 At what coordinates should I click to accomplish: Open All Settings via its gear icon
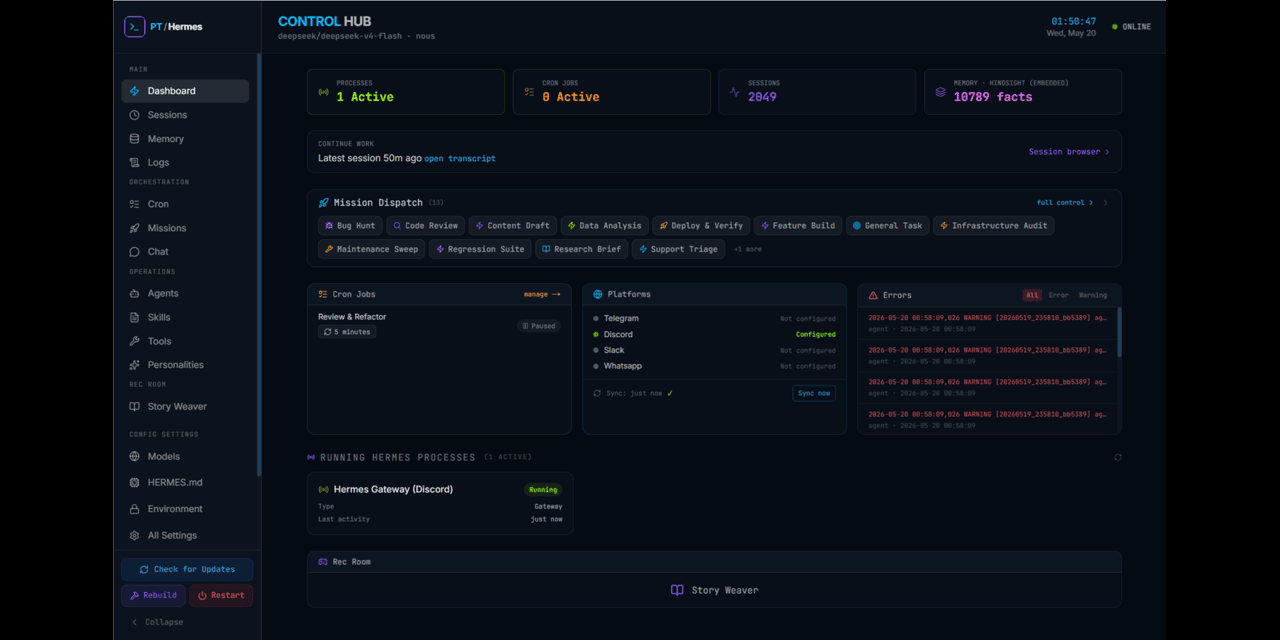tap(135, 536)
